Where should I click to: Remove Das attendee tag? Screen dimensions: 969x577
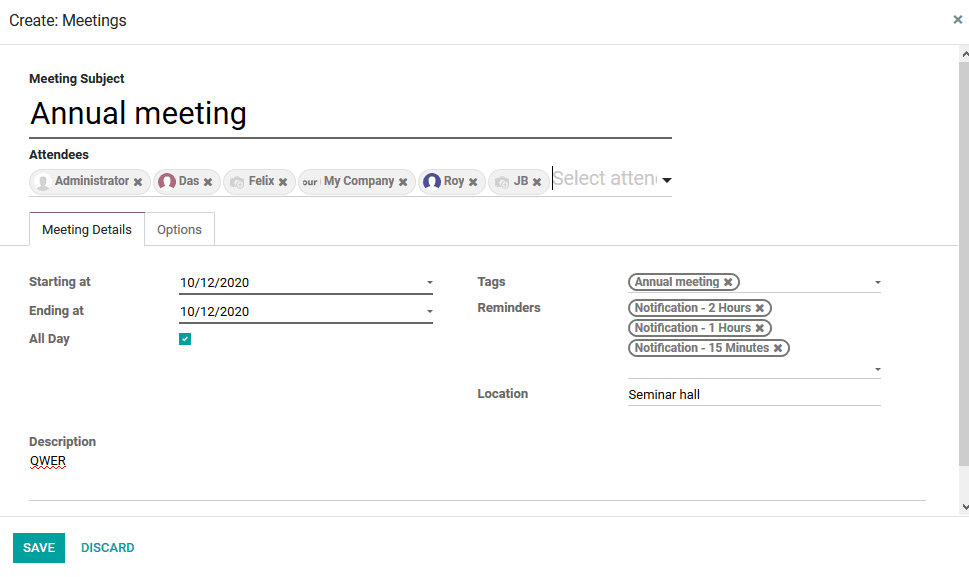(x=208, y=182)
